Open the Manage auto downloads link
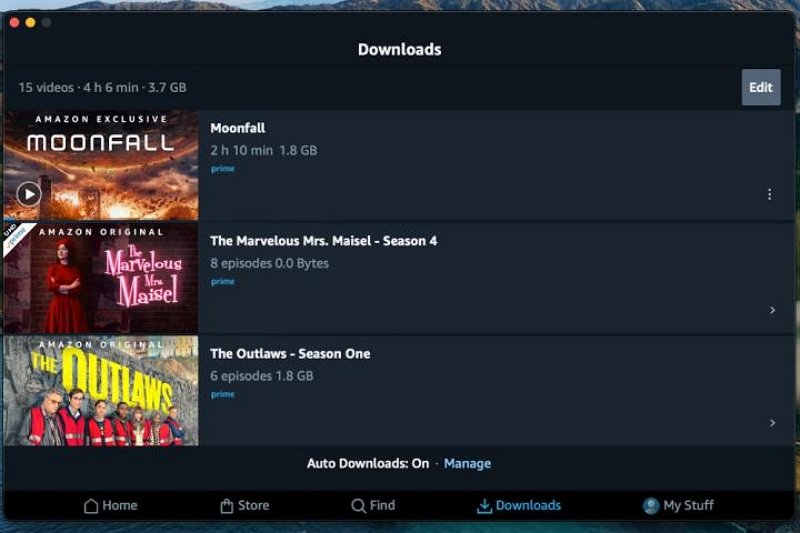Screen dimensions: 800x533 (467, 464)
